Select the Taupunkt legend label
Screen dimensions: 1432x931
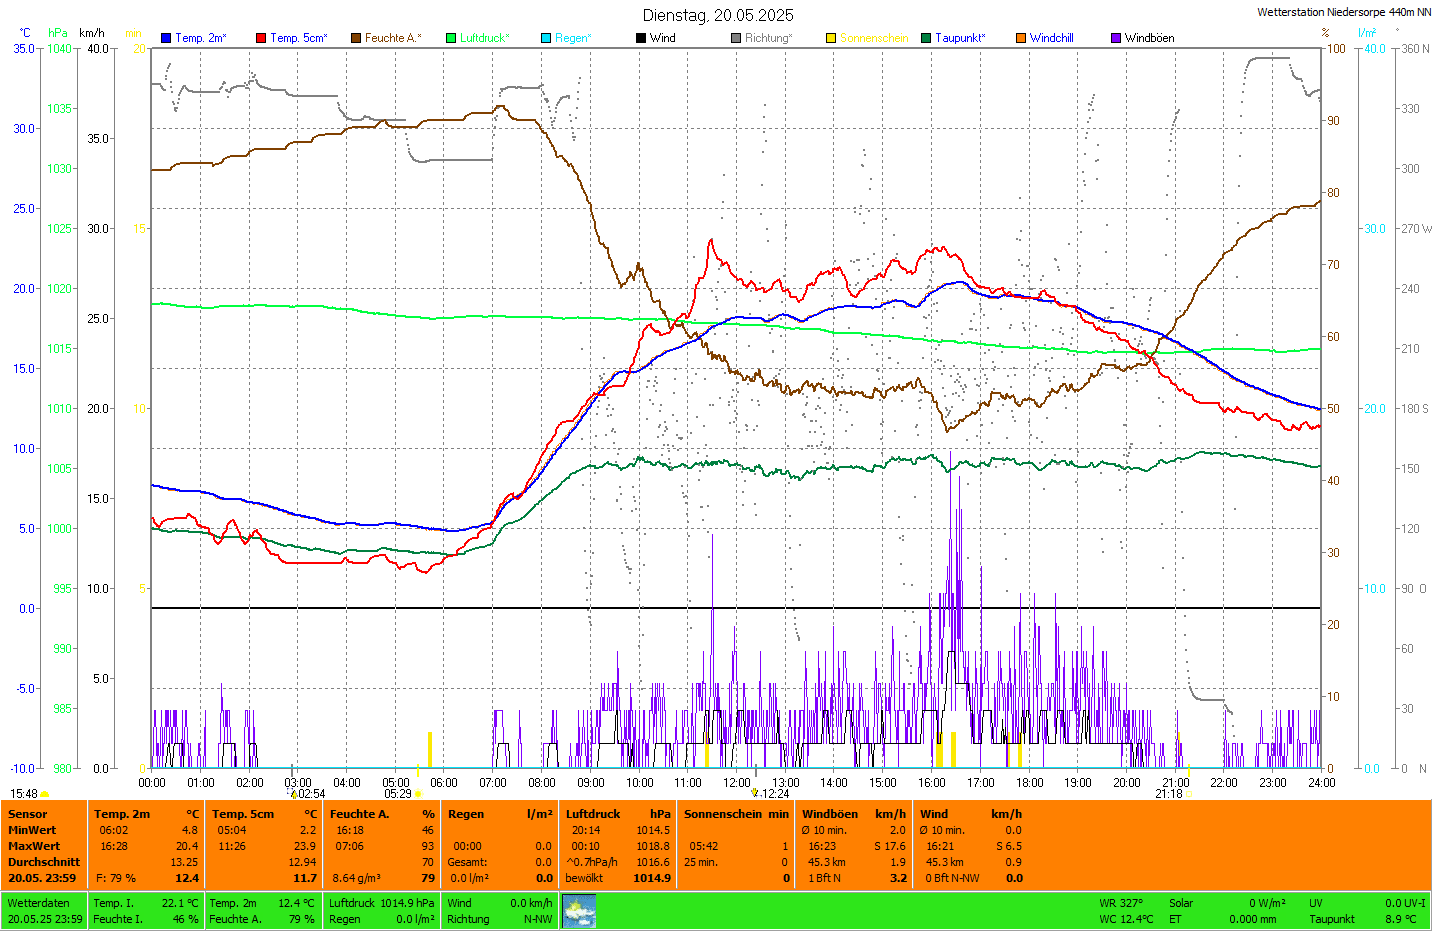pos(960,38)
